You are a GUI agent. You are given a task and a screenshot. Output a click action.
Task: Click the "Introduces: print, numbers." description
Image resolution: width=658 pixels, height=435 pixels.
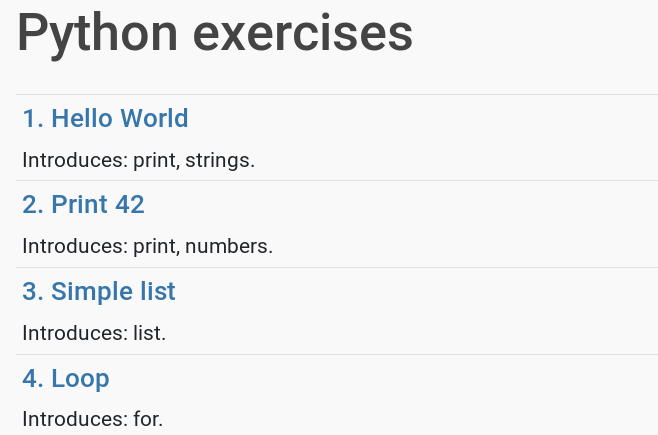[x=147, y=246]
